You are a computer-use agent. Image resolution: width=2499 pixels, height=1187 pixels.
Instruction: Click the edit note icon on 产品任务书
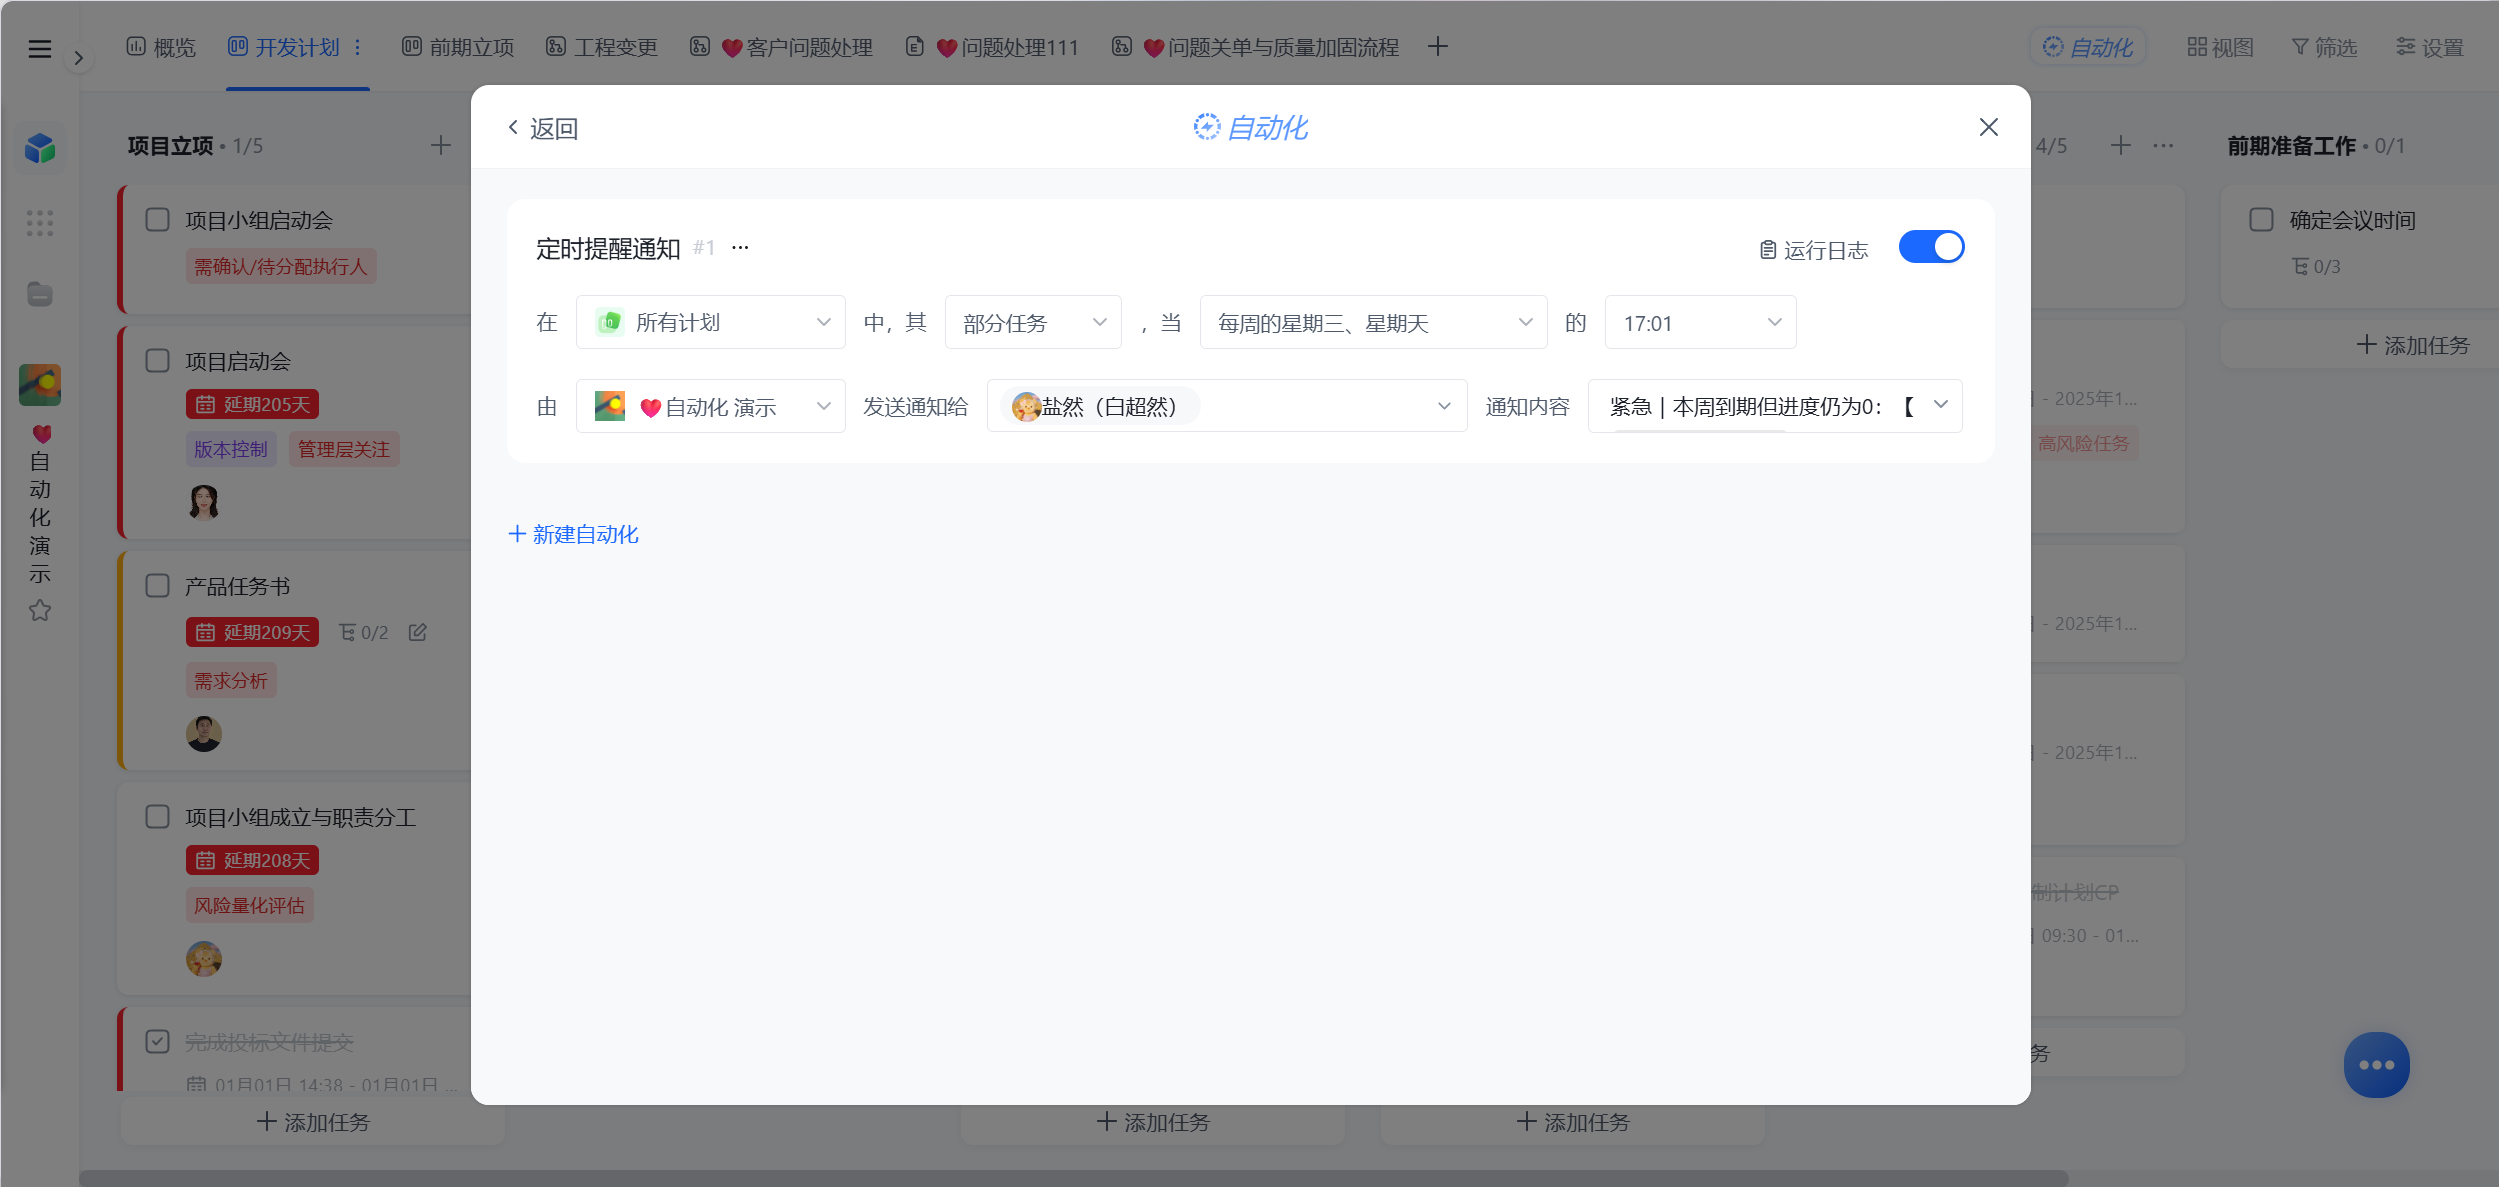click(418, 632)
